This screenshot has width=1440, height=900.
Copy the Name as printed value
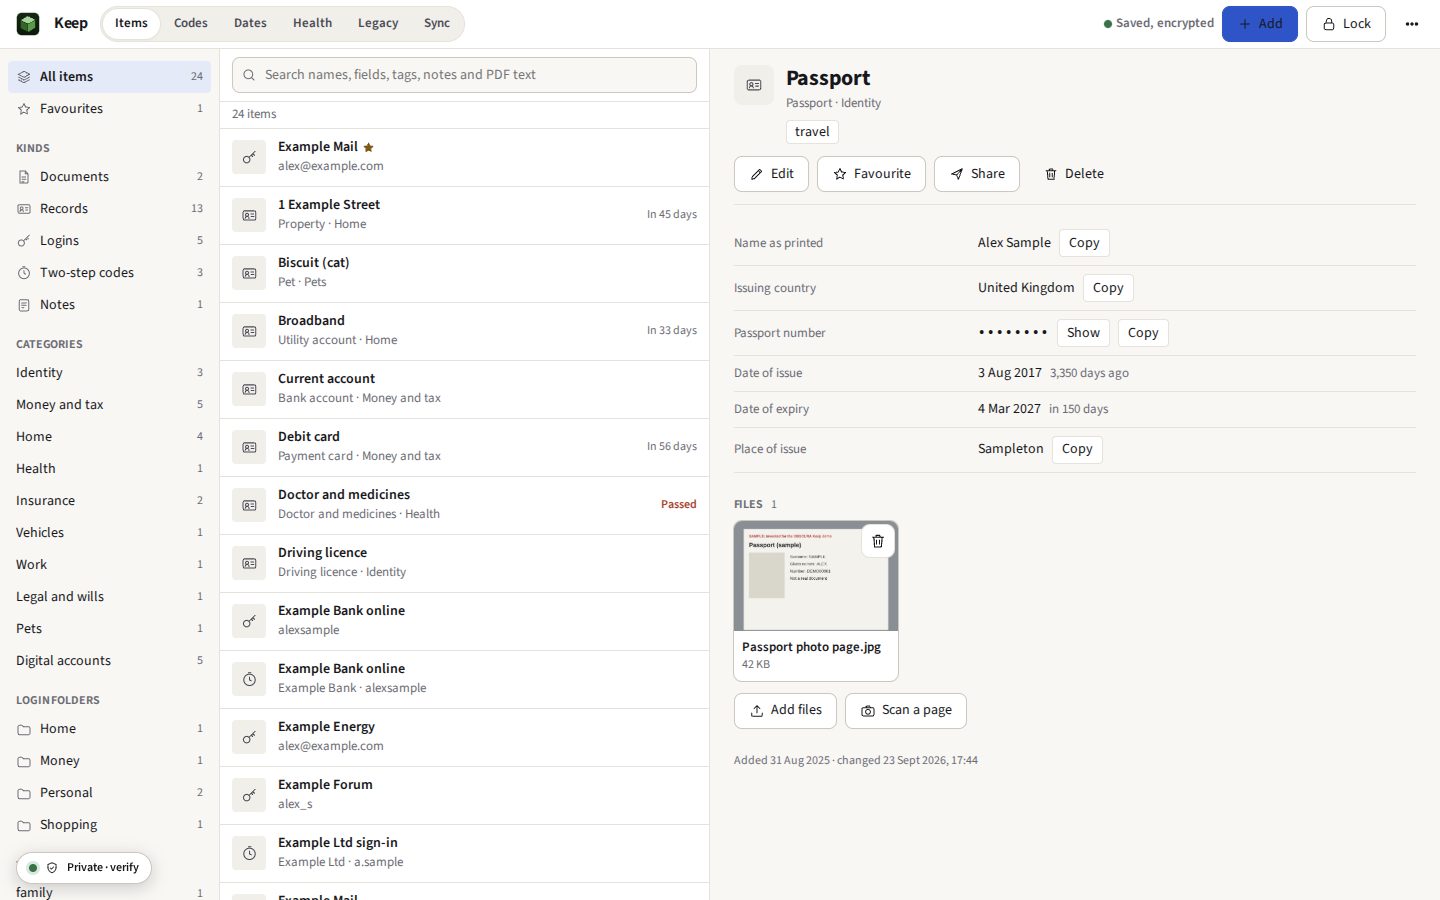(1084, 243)
